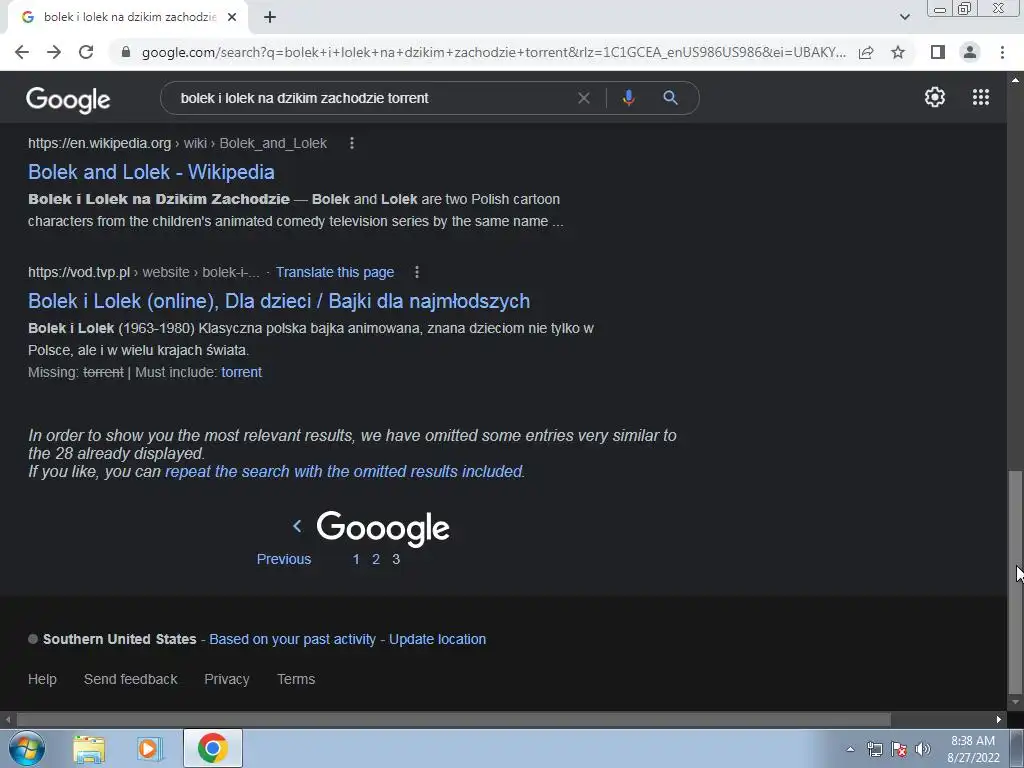This screenshot has width=1024, height=768.
Task: Open Based on your past activity link
Action: point(293,639)
